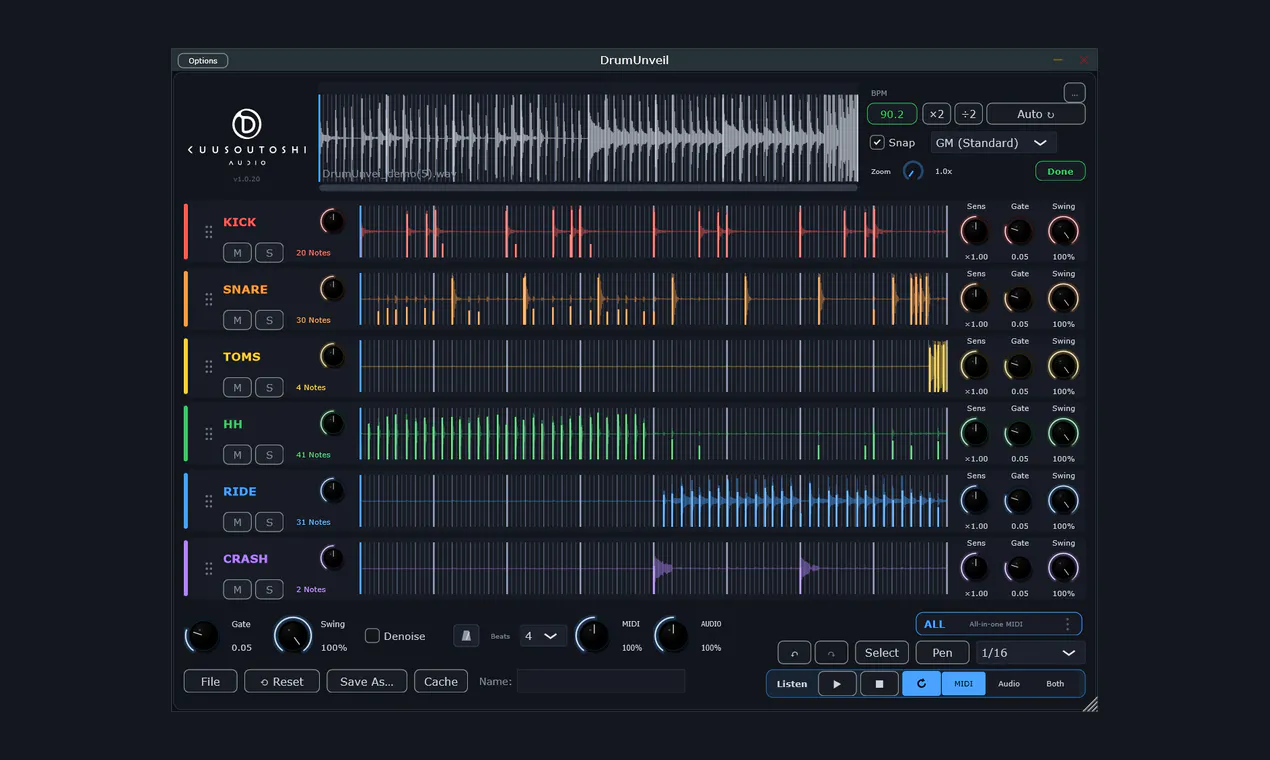The image size is (1270, 760).
Task: Double the tempo with ×2 button
Action: [936, 114]
